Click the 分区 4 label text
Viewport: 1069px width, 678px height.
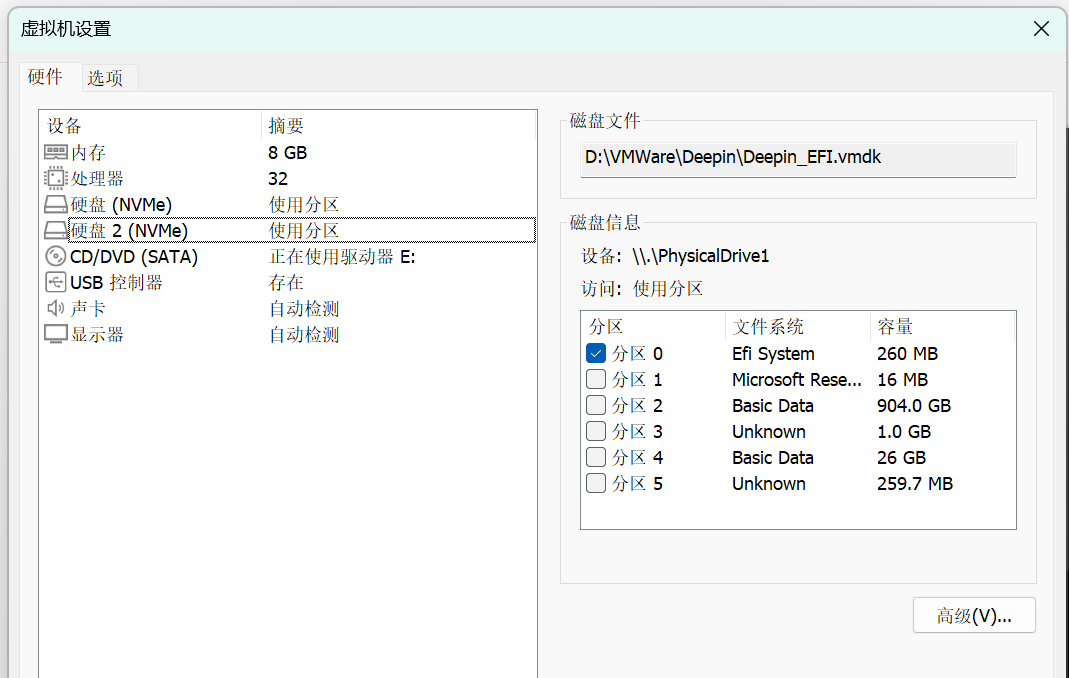[x=637, y=457]
